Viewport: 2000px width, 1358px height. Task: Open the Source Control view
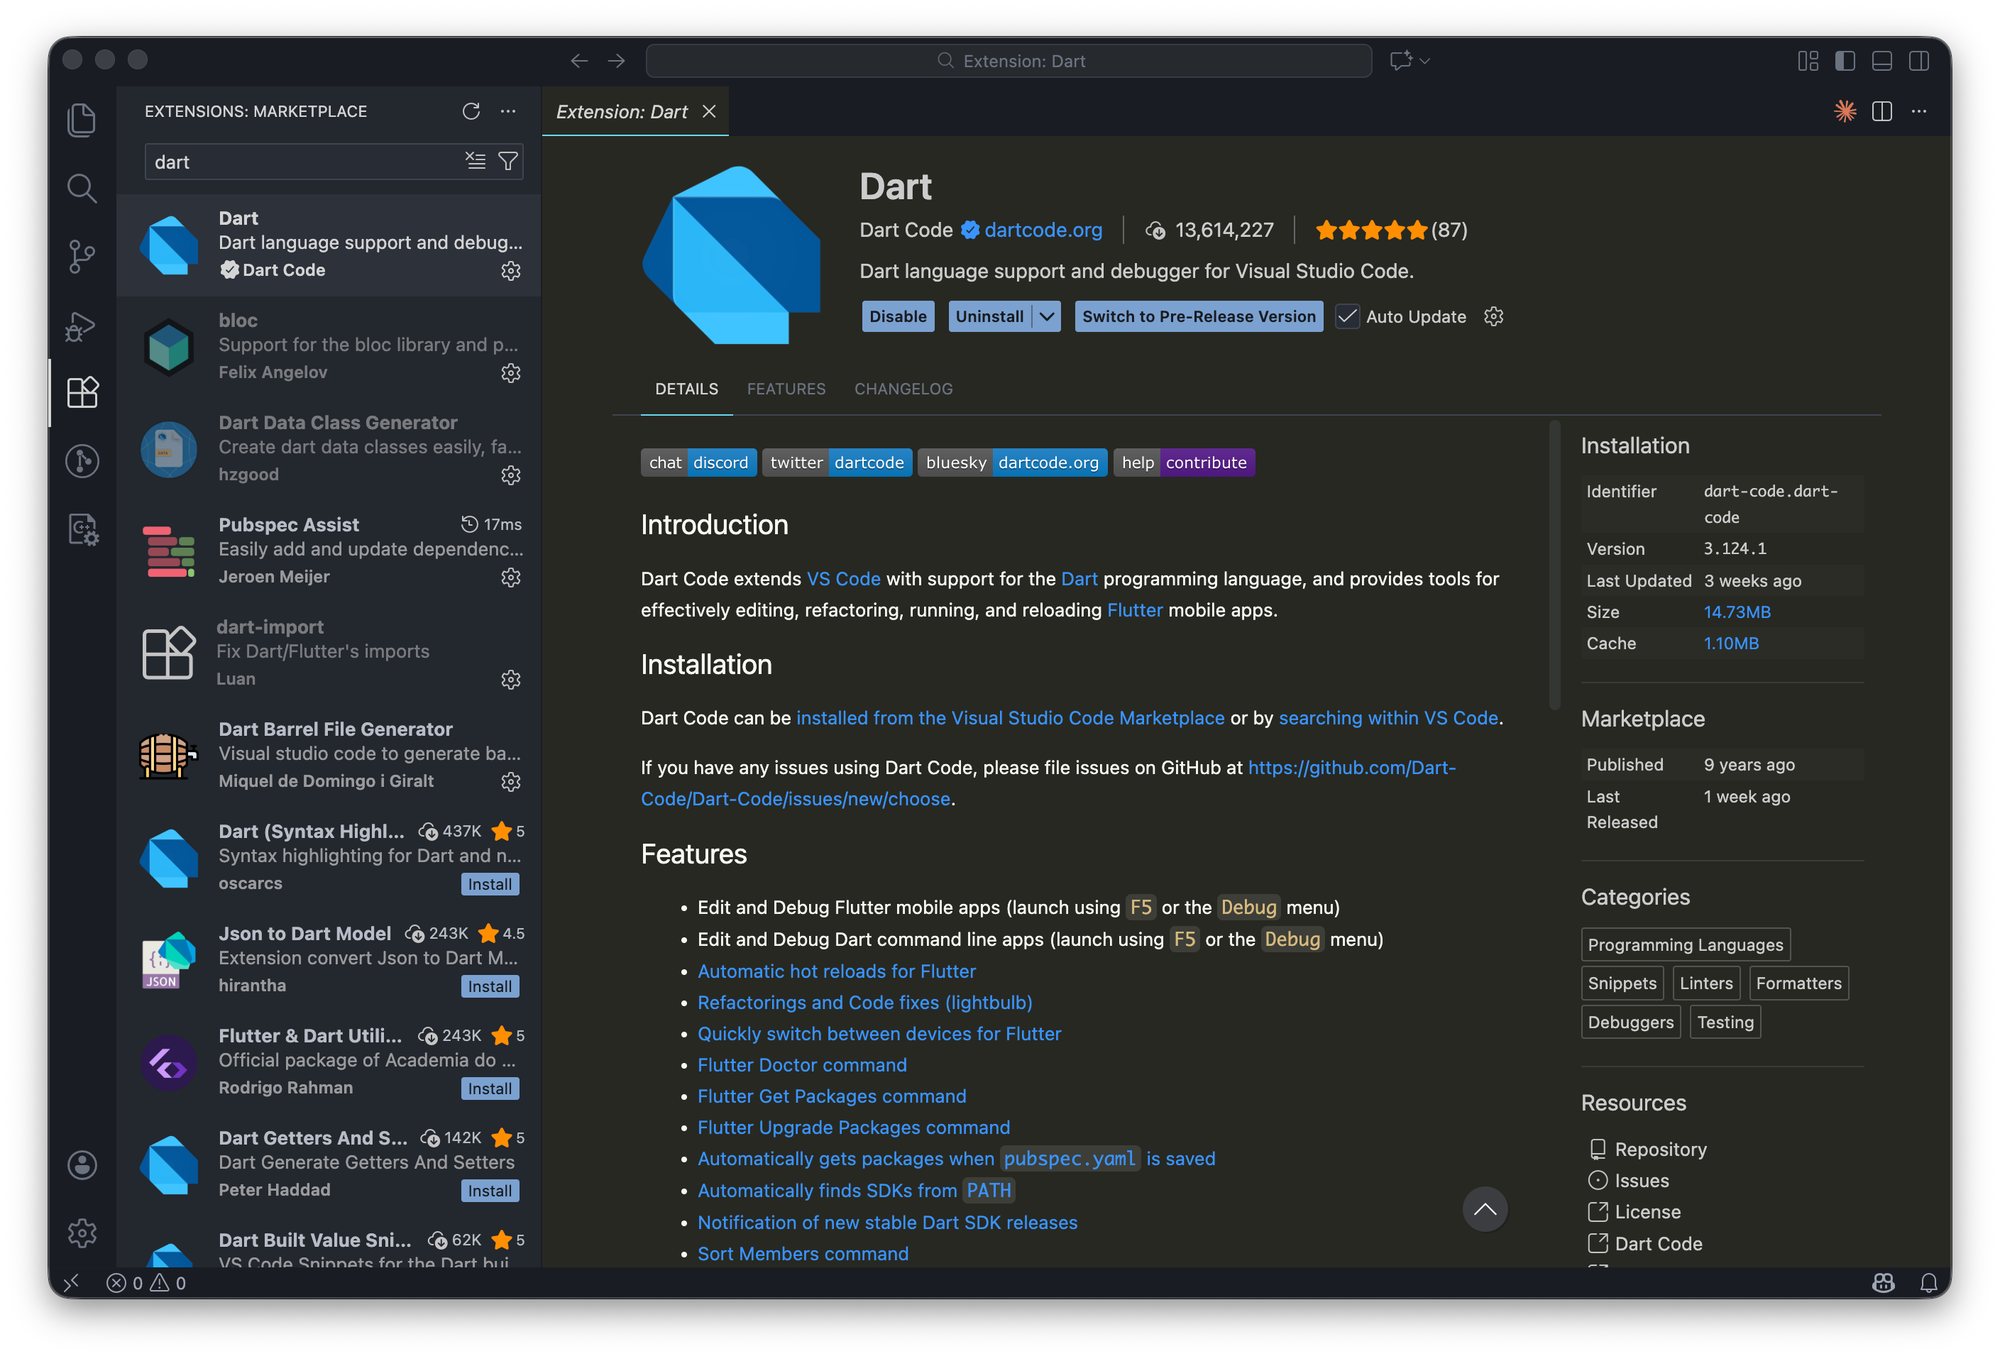pyautogui.click(x=82, y=256)
